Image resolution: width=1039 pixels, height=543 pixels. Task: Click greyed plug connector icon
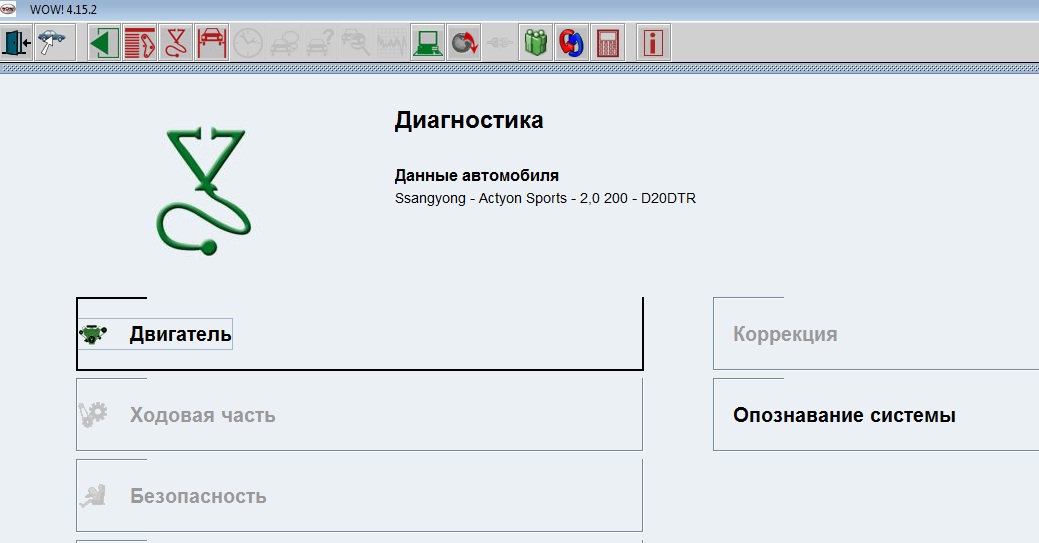[x=500, y=43]
